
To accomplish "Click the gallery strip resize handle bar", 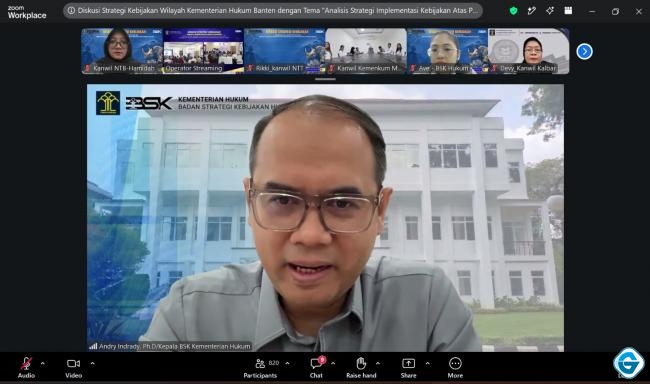I will pos(325,79).
